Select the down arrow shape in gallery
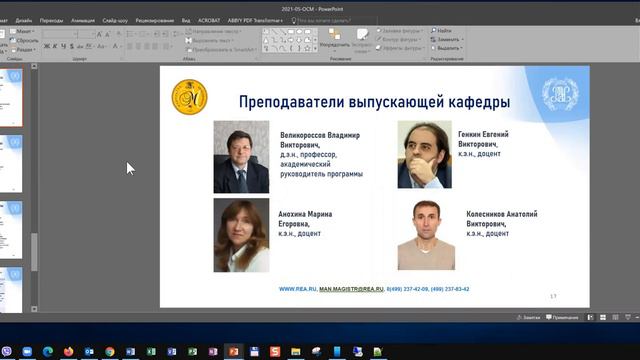 click(x=299, y=40)
